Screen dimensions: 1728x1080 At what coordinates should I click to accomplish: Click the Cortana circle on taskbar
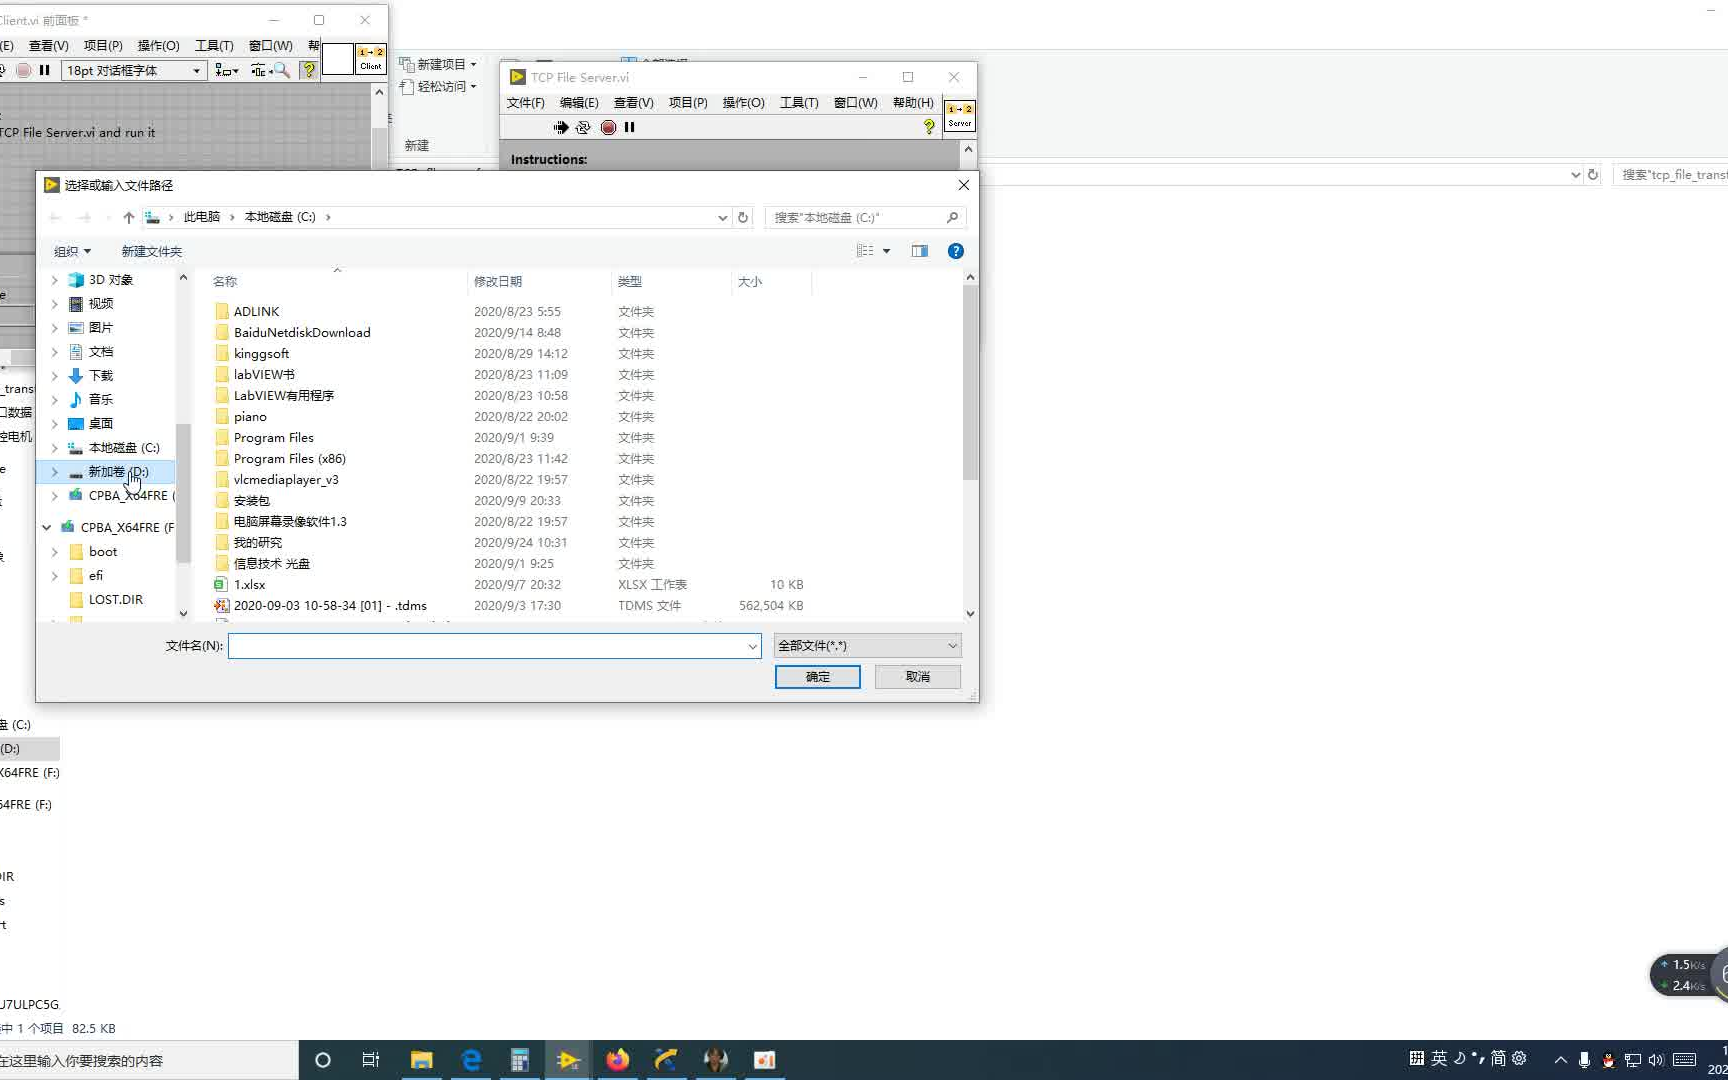point(322,1060)
